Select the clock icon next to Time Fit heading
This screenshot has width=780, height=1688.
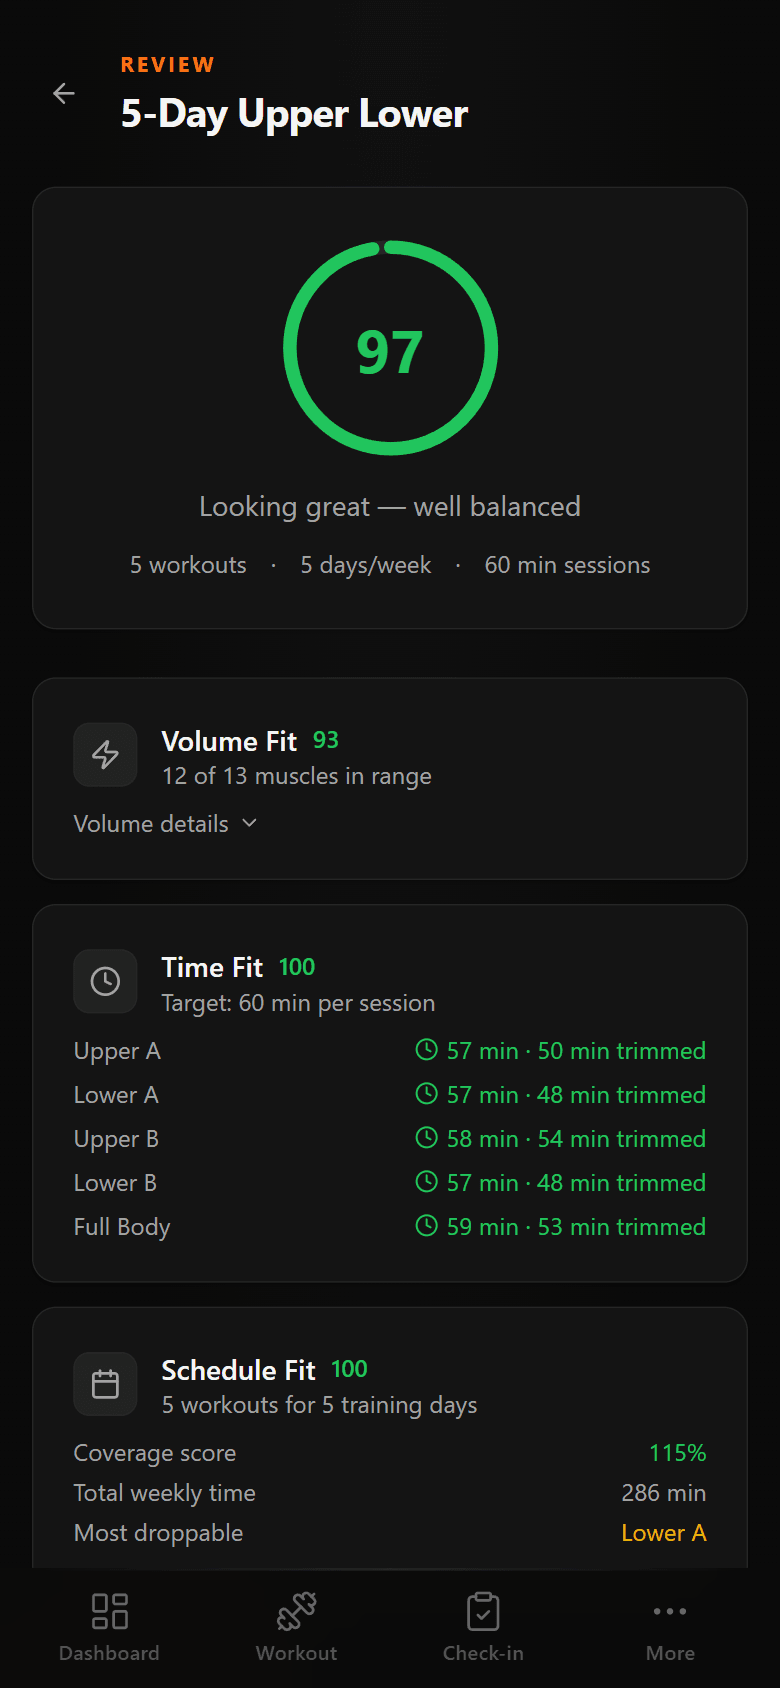click(105, 981)
